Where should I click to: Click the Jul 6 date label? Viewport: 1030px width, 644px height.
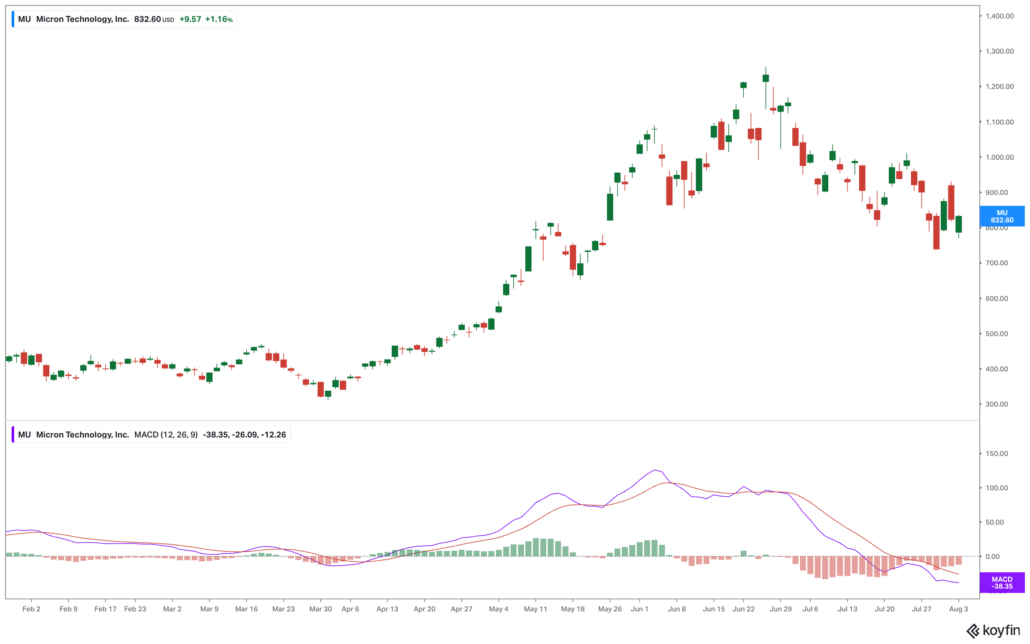tap(810, 609)
